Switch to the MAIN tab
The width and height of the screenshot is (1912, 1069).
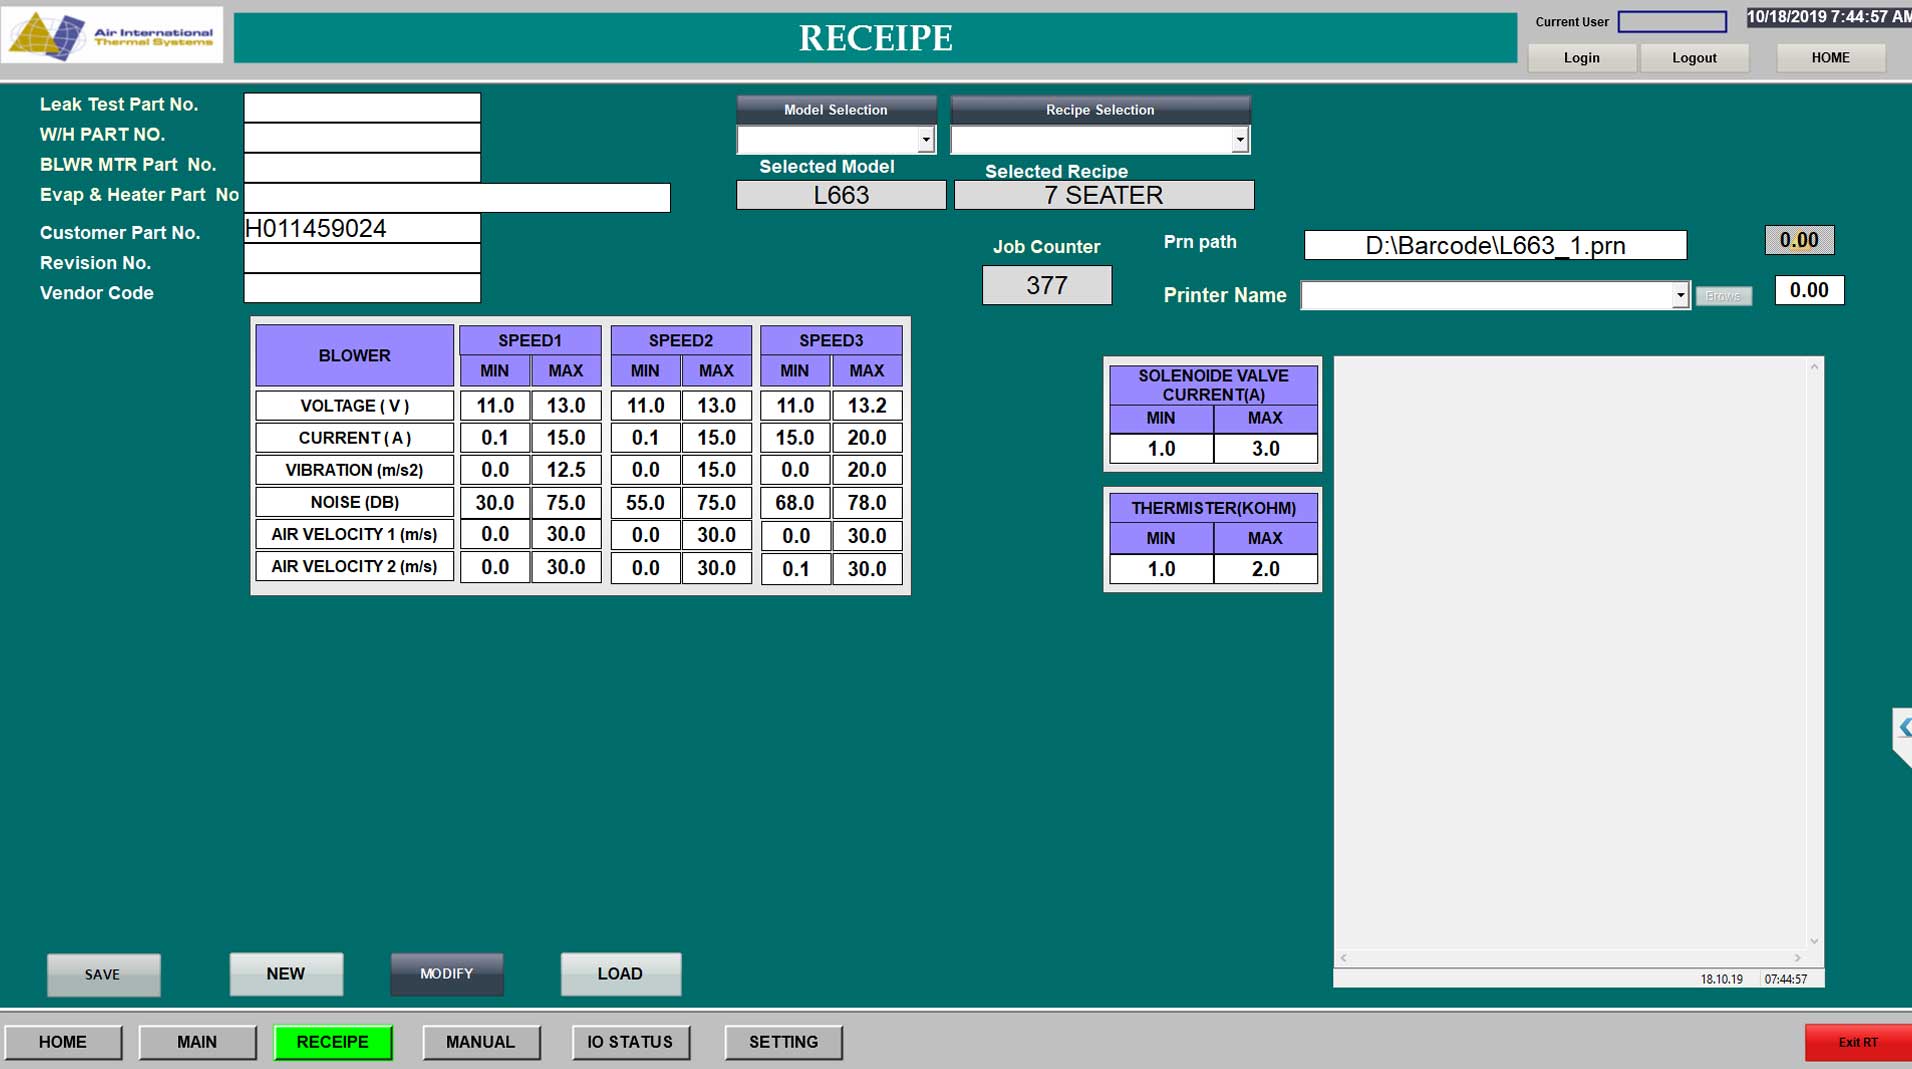click(x=197, y=1042)
